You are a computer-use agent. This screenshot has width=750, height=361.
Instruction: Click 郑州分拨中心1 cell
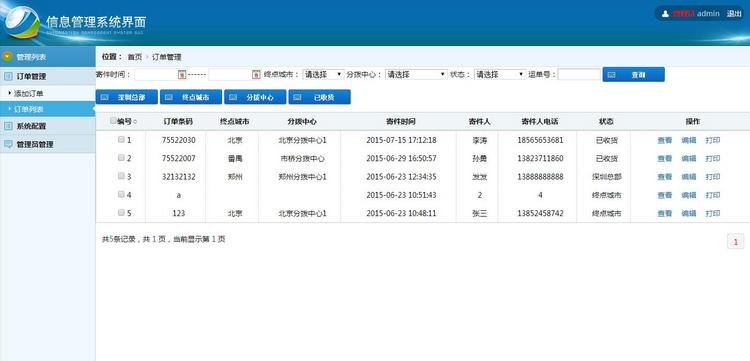pyautogui.click(x=302, y=176)
